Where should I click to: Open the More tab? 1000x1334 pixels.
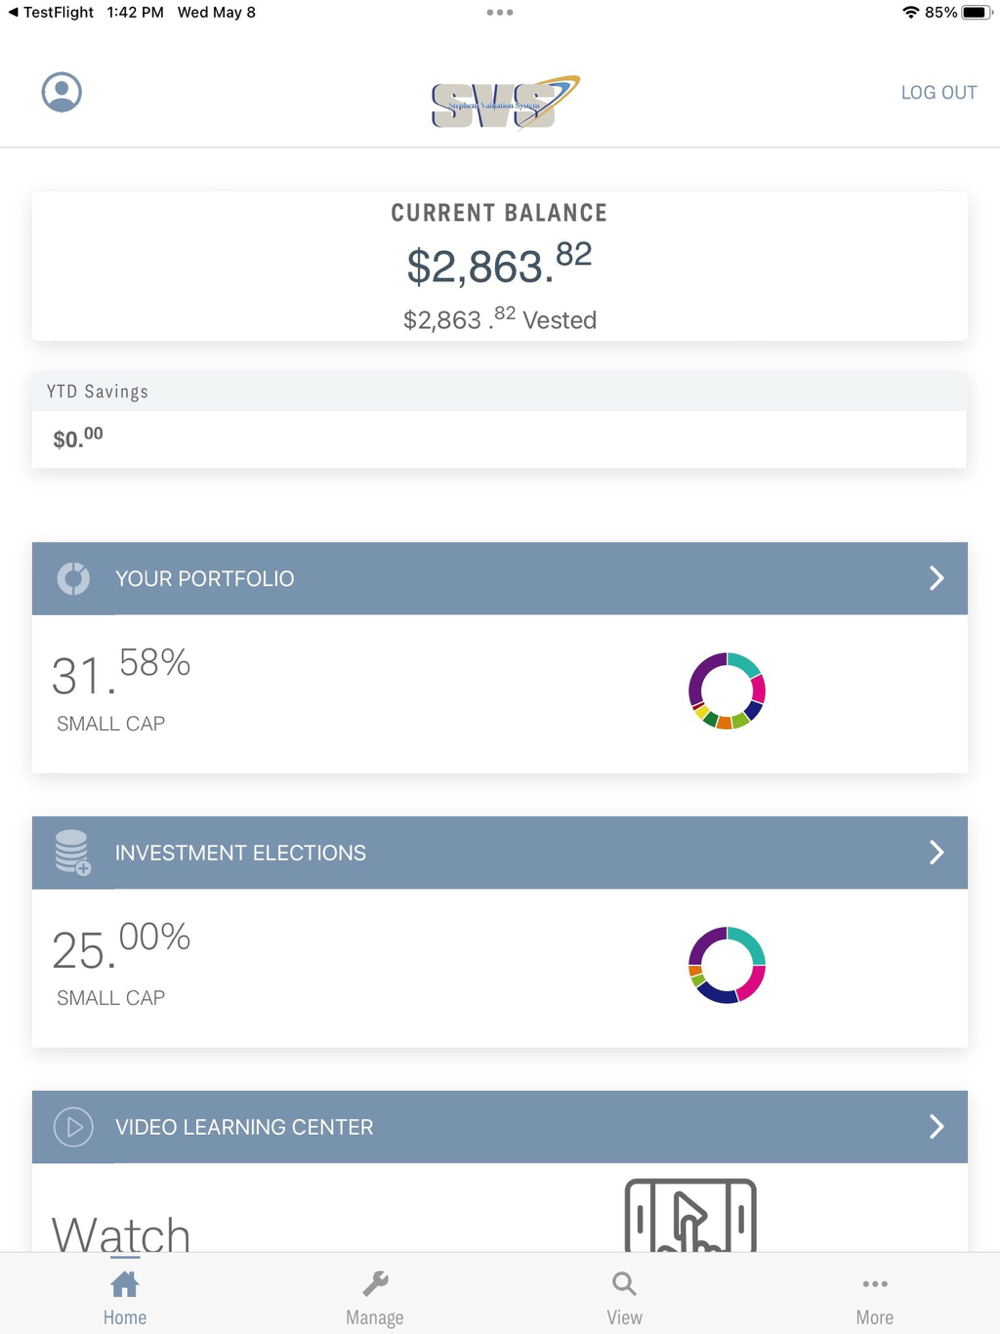[x=874, y=1298]
